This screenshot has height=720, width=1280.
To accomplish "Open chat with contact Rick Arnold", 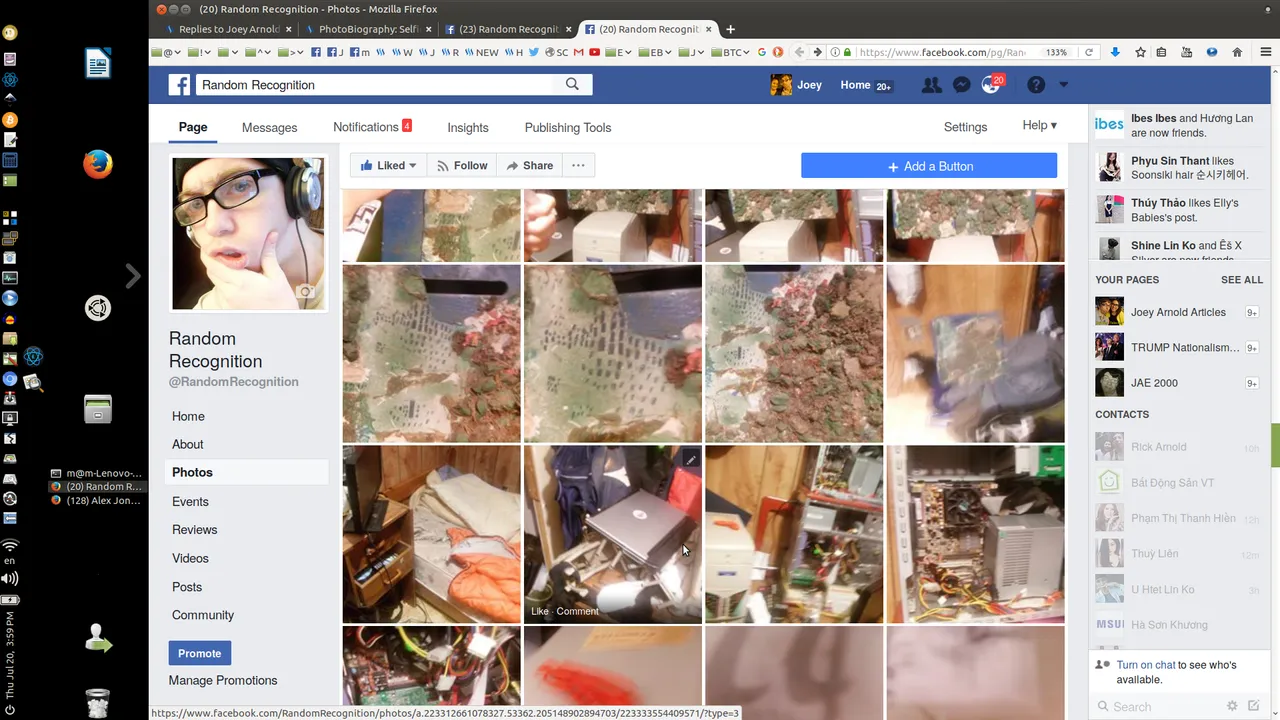I will (1178, 447).
